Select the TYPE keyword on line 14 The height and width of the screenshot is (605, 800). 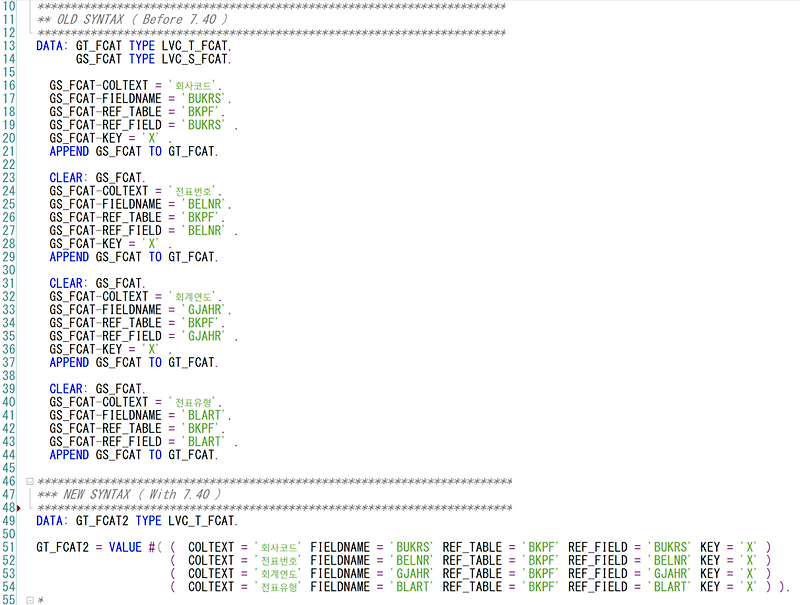coord(142,58)
